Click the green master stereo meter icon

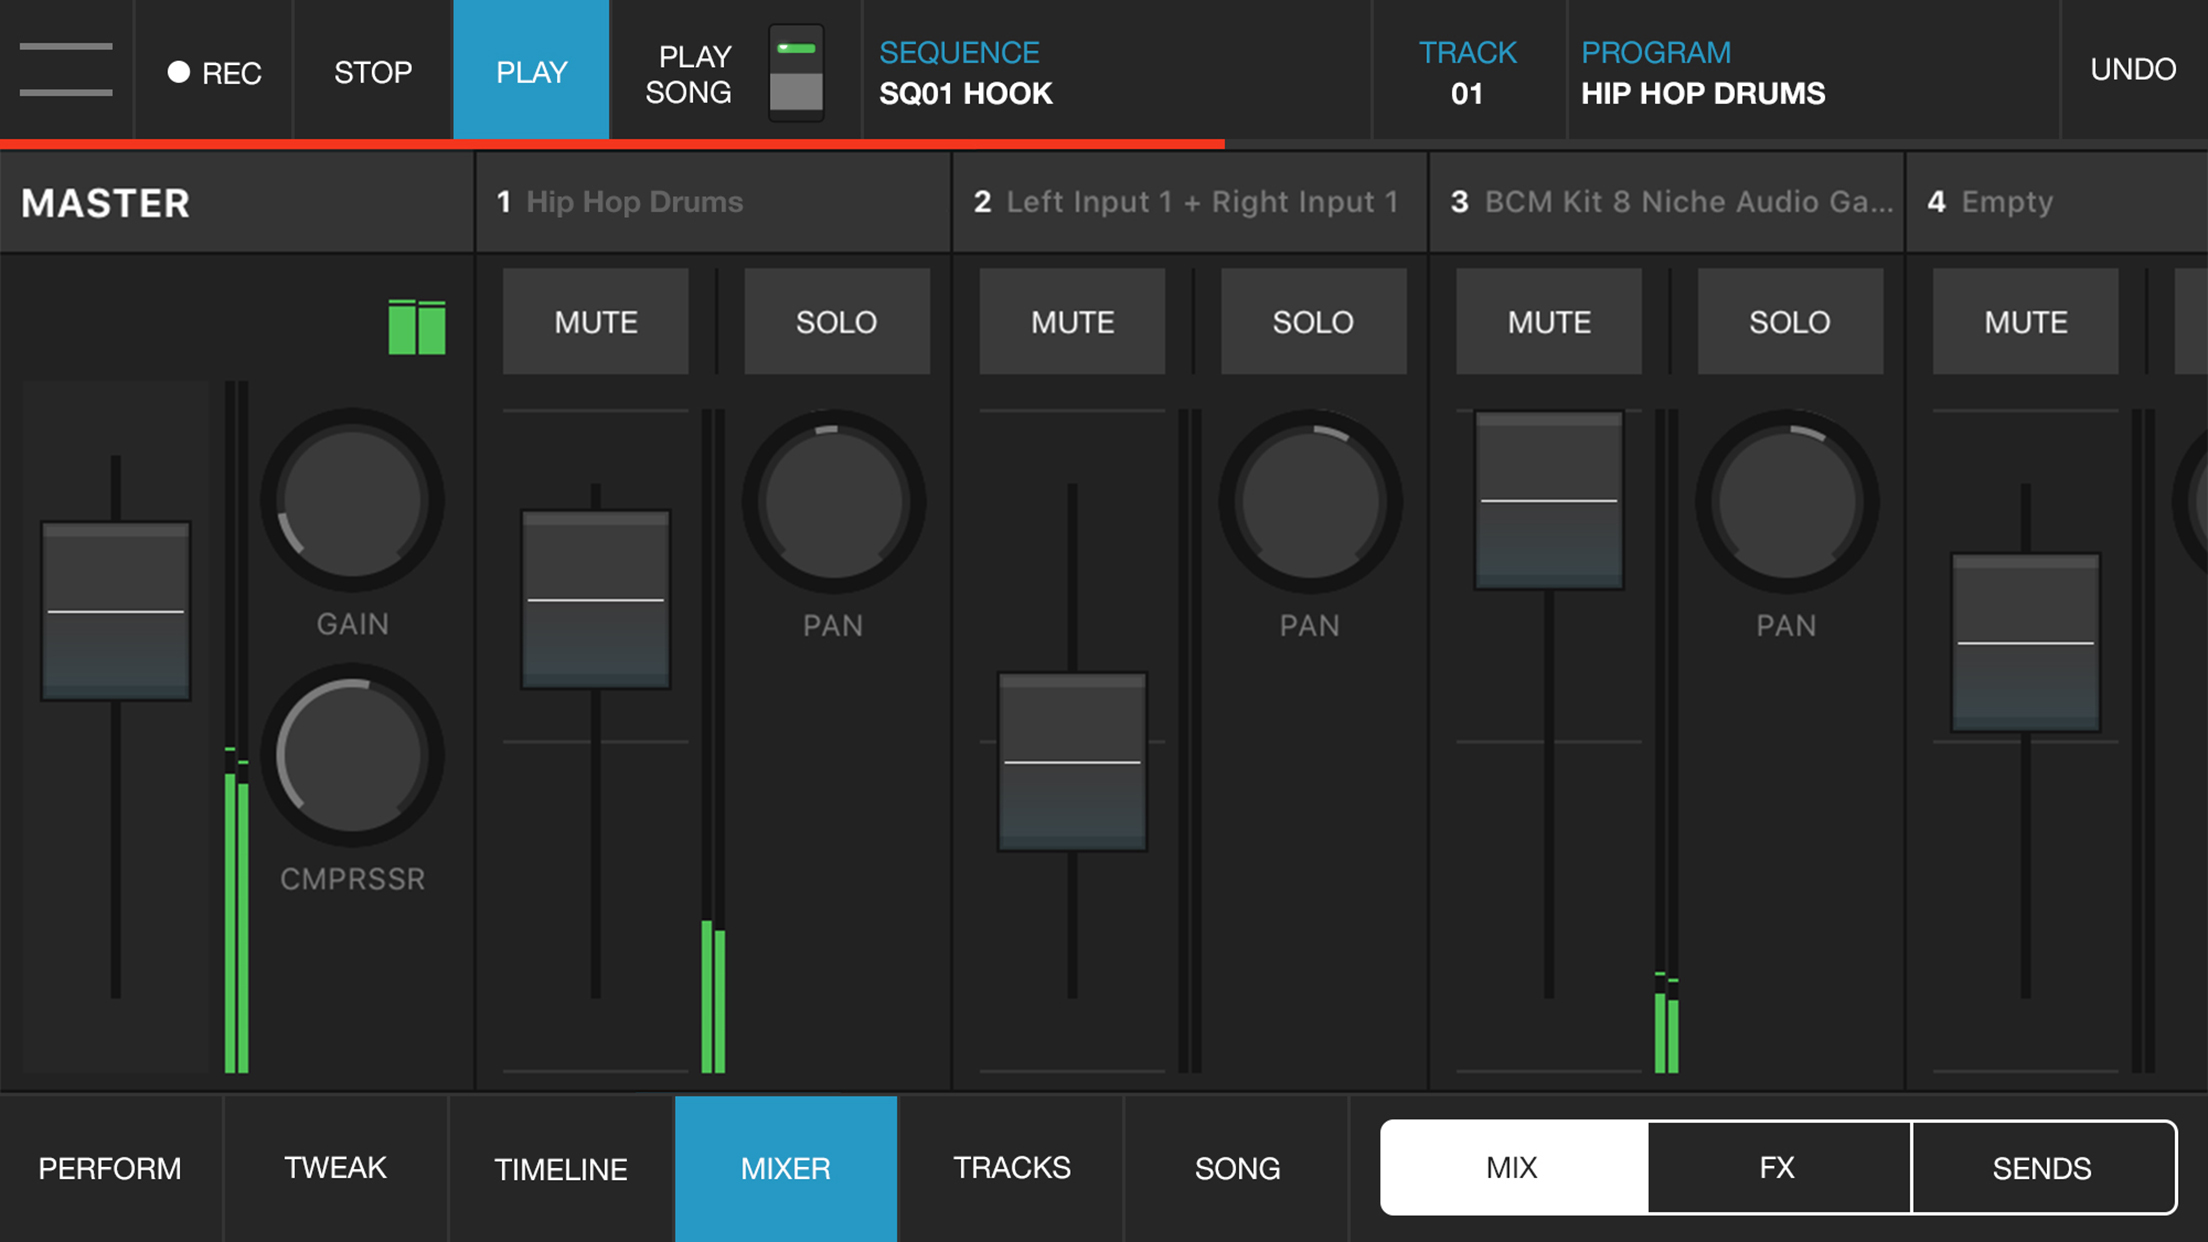click(417, 327)
